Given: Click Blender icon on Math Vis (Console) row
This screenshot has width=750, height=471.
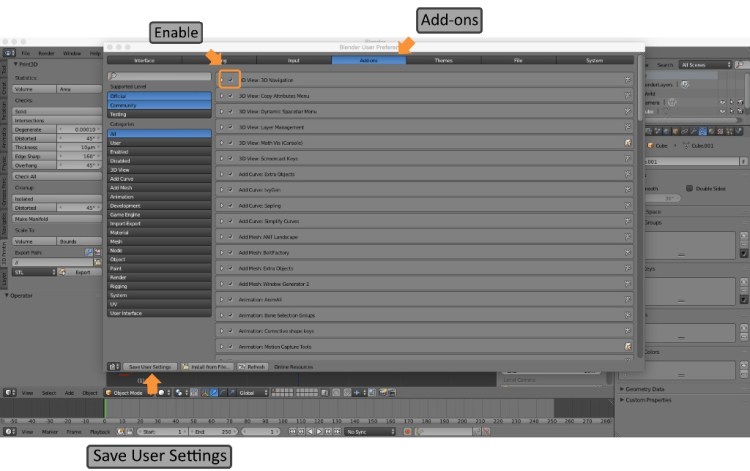Looking at the screenshot, I should click(628, 142).
